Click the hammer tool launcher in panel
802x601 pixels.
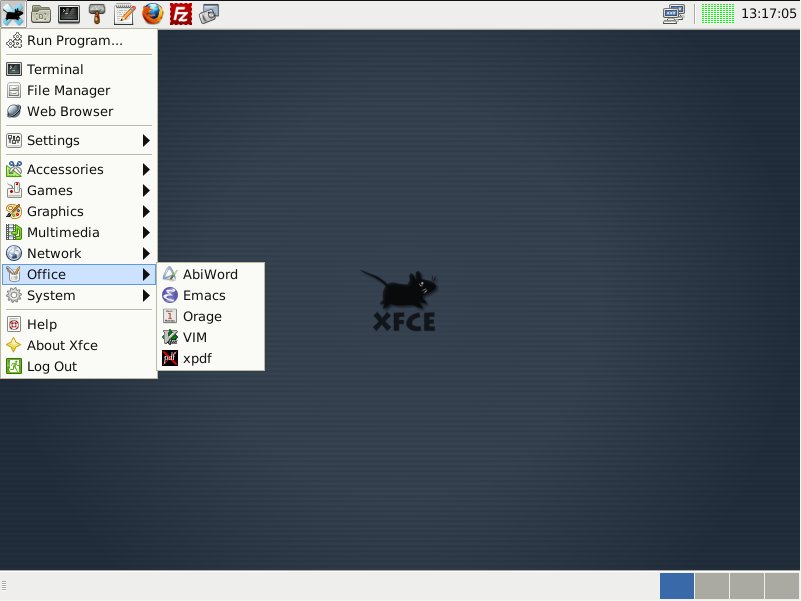click(x=97, y=14)
